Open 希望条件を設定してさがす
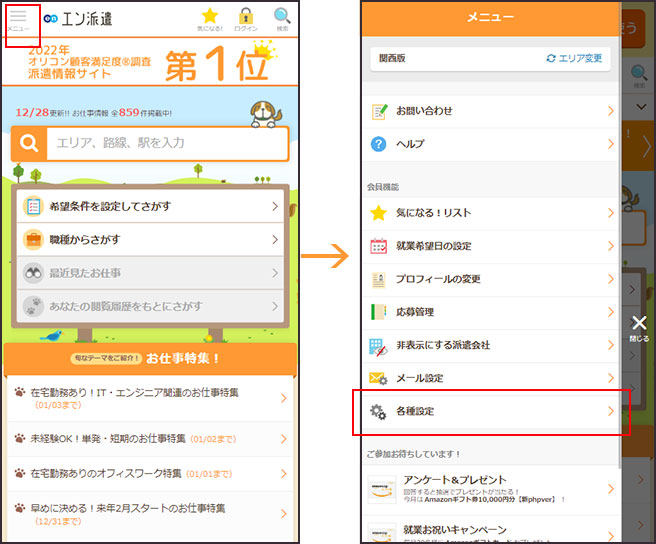This screenshot has width=656, height=544. coord(150,206)
